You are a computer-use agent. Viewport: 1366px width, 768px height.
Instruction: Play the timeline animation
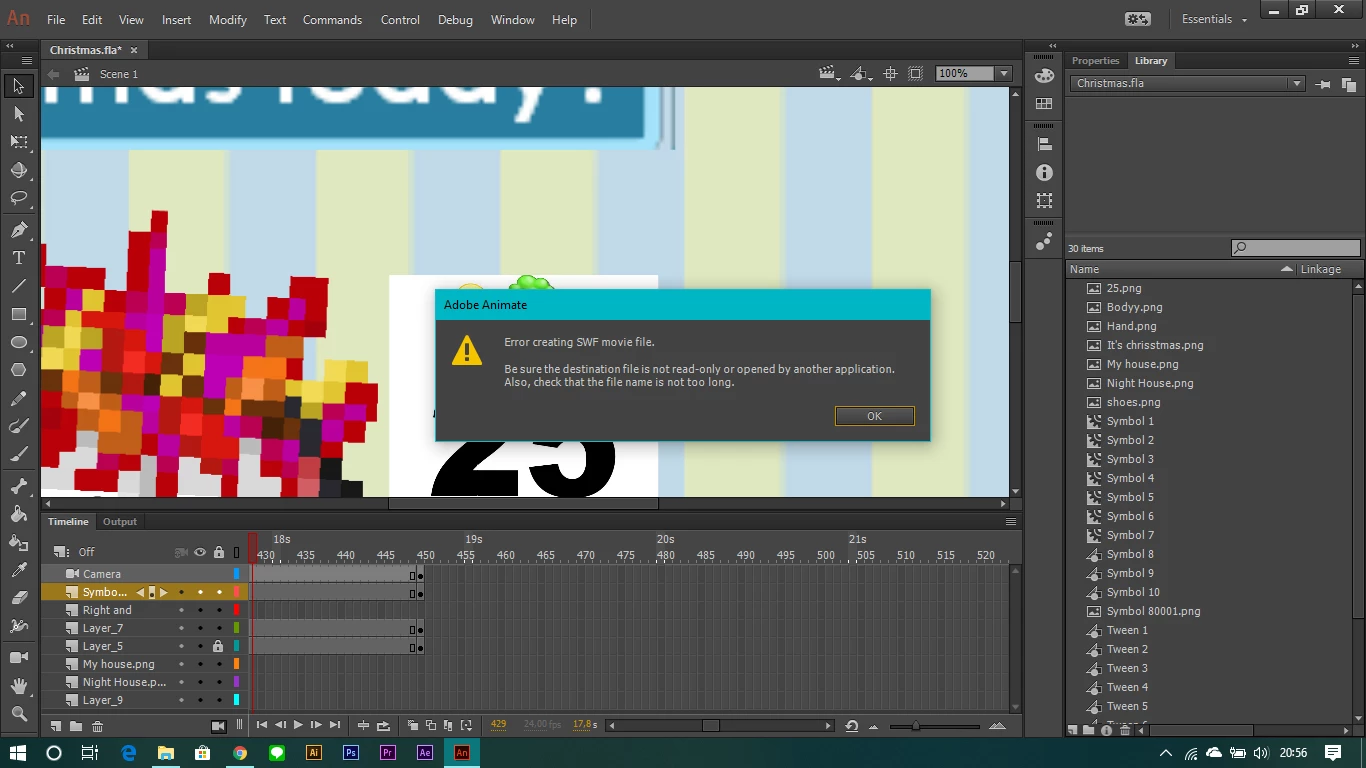(298, 725)
